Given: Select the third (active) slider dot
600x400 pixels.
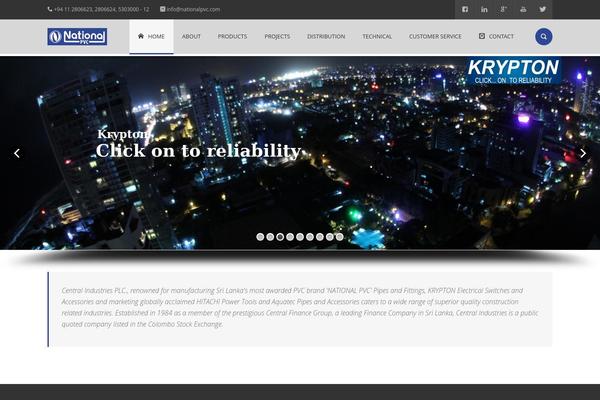Looking at the screenshot, I should tap(280, 237).
